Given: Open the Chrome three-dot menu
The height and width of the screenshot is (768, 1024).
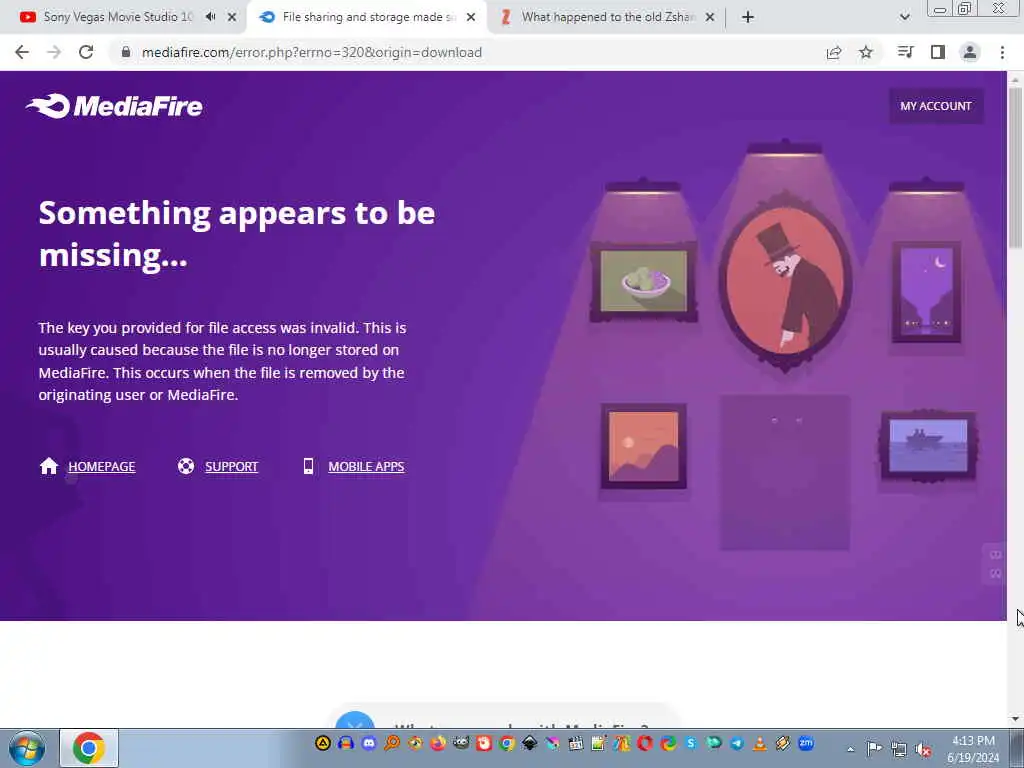Looking at the screenshot, I should tap(1002, 52).
